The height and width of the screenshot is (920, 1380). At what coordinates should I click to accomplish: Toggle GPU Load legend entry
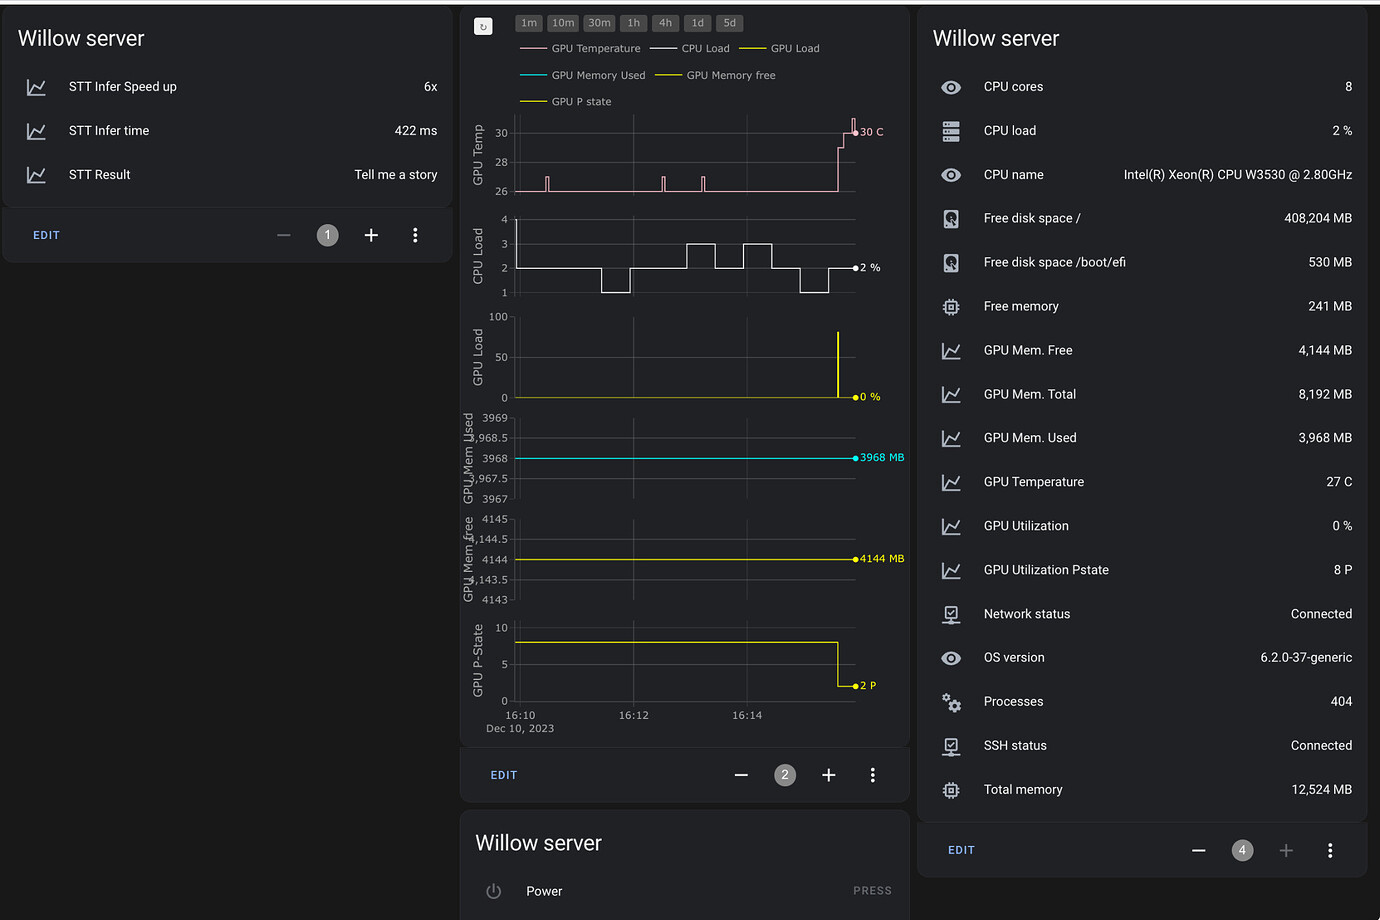tap(780, 48)
